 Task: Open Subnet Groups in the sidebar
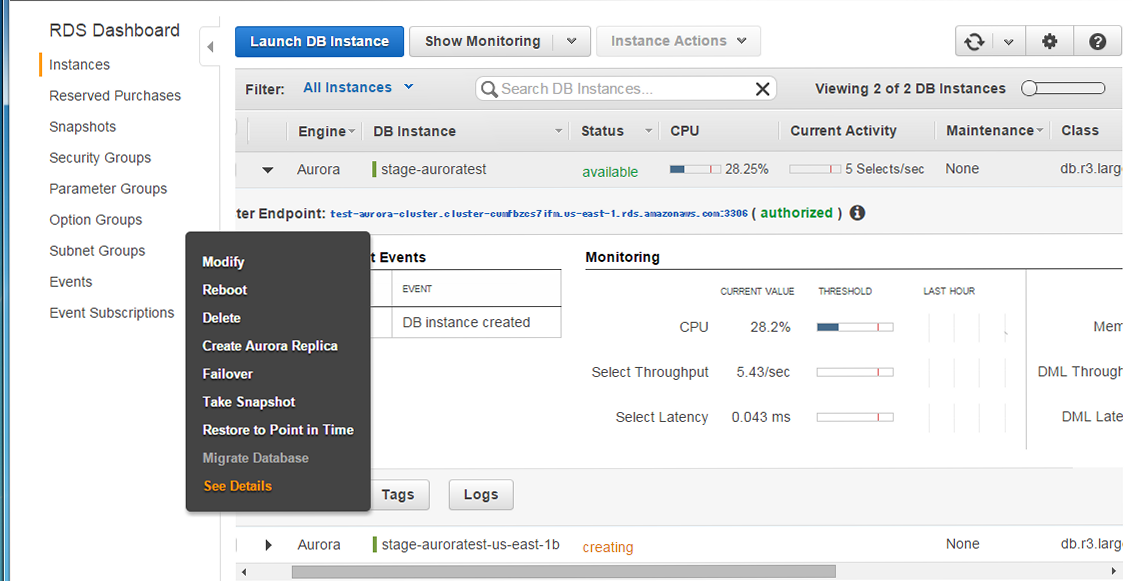97,251
